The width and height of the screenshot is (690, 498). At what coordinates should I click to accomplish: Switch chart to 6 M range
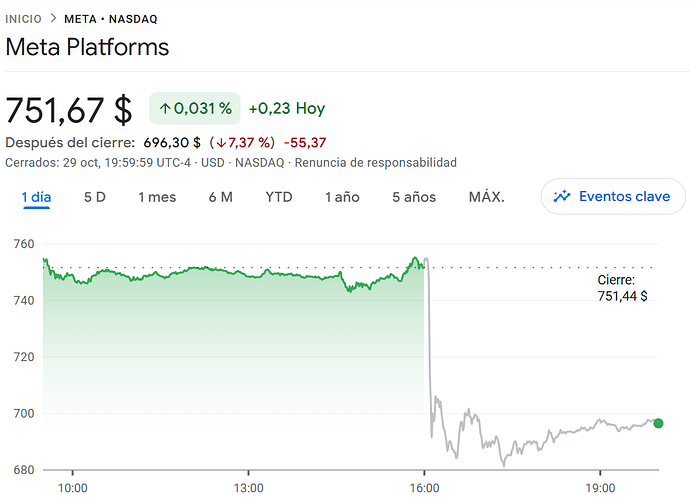[220, 197]
